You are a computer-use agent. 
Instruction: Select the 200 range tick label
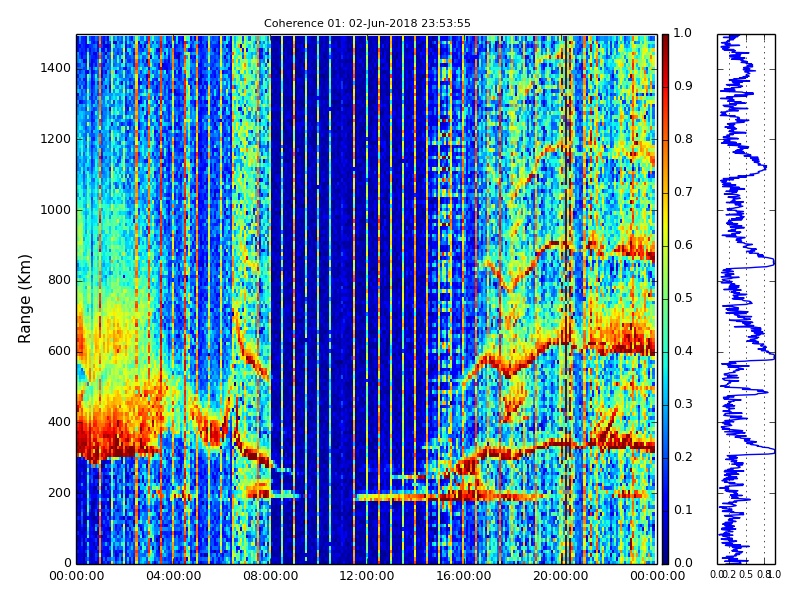click(x=59, y=493)
